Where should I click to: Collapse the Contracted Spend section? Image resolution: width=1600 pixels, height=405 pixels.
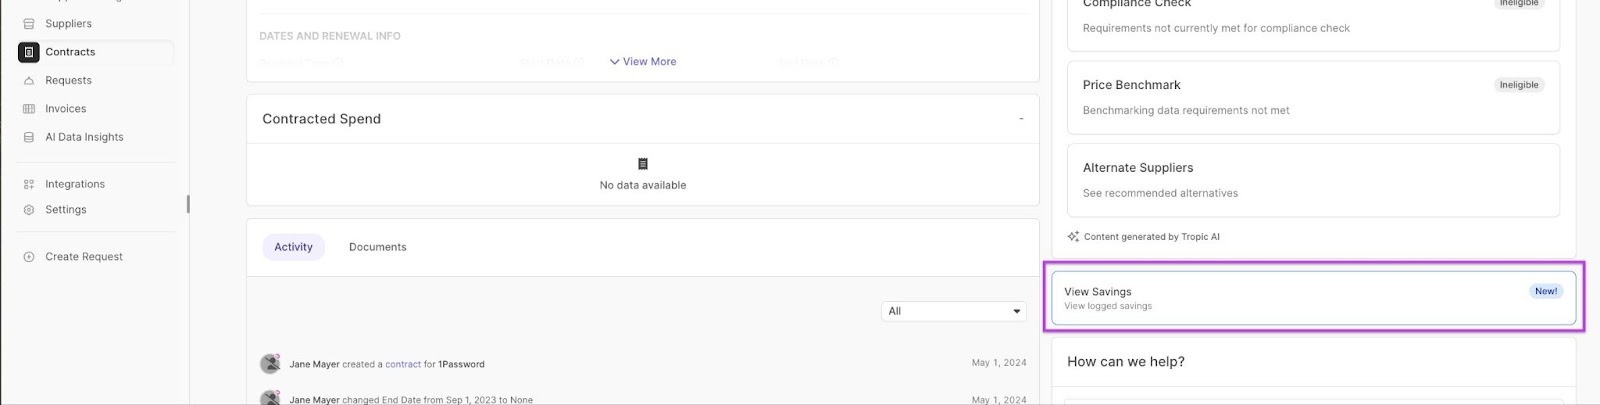click(1020, 119)
